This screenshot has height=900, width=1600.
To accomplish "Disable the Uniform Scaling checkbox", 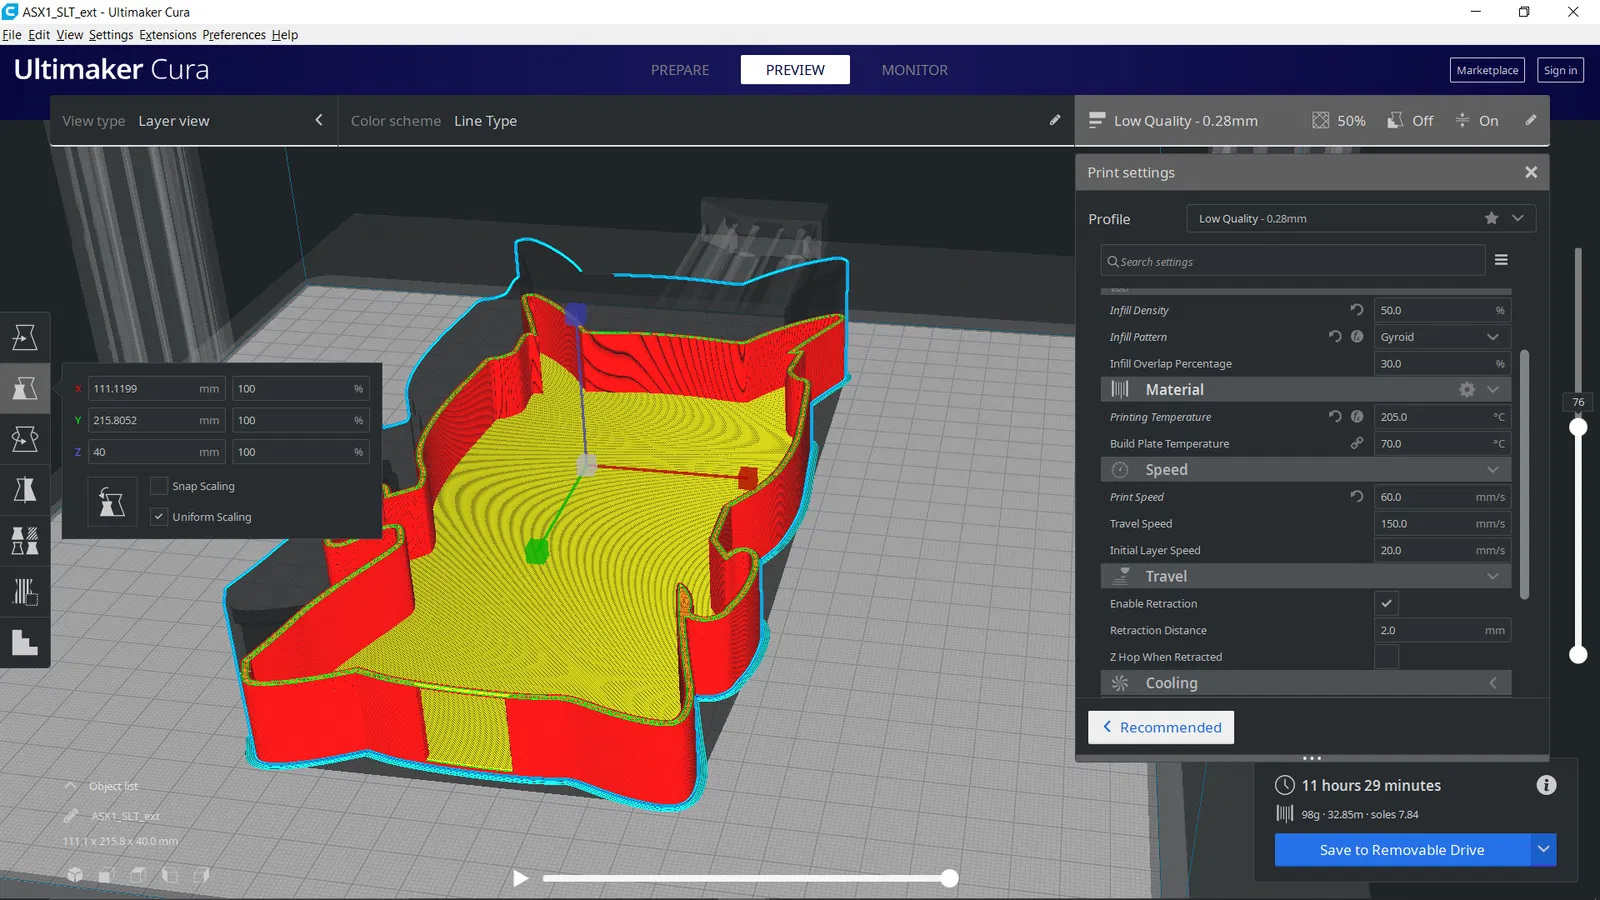I will pyautogui.click(x=159, y=517).
